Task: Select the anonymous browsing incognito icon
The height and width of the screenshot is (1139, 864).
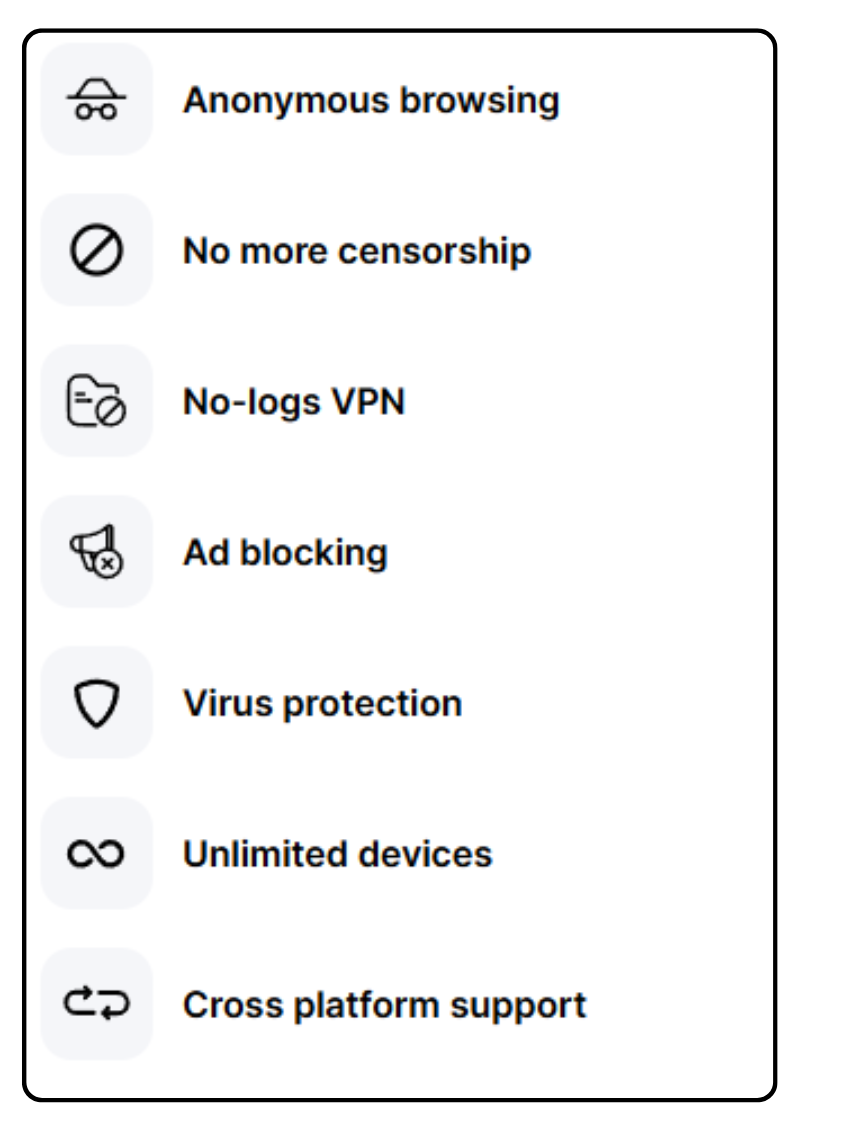Action: [x=97, y=97]
